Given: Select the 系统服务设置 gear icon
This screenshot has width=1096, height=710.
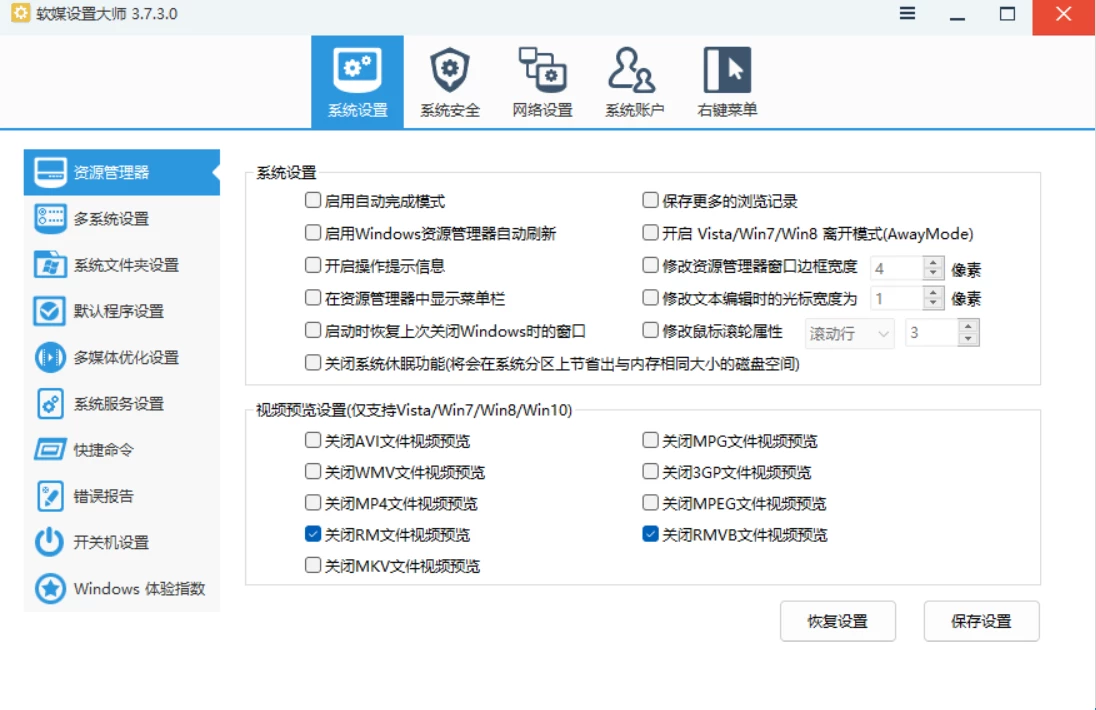Looking at the screenshot, I should click(50, 404).
